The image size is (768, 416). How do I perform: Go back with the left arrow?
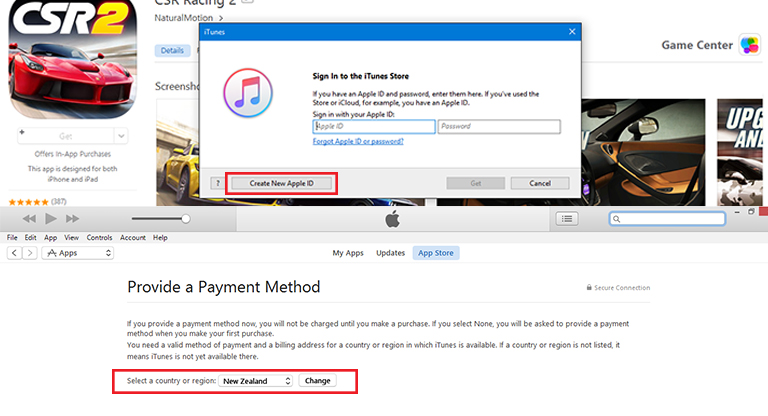click(14, 253)
